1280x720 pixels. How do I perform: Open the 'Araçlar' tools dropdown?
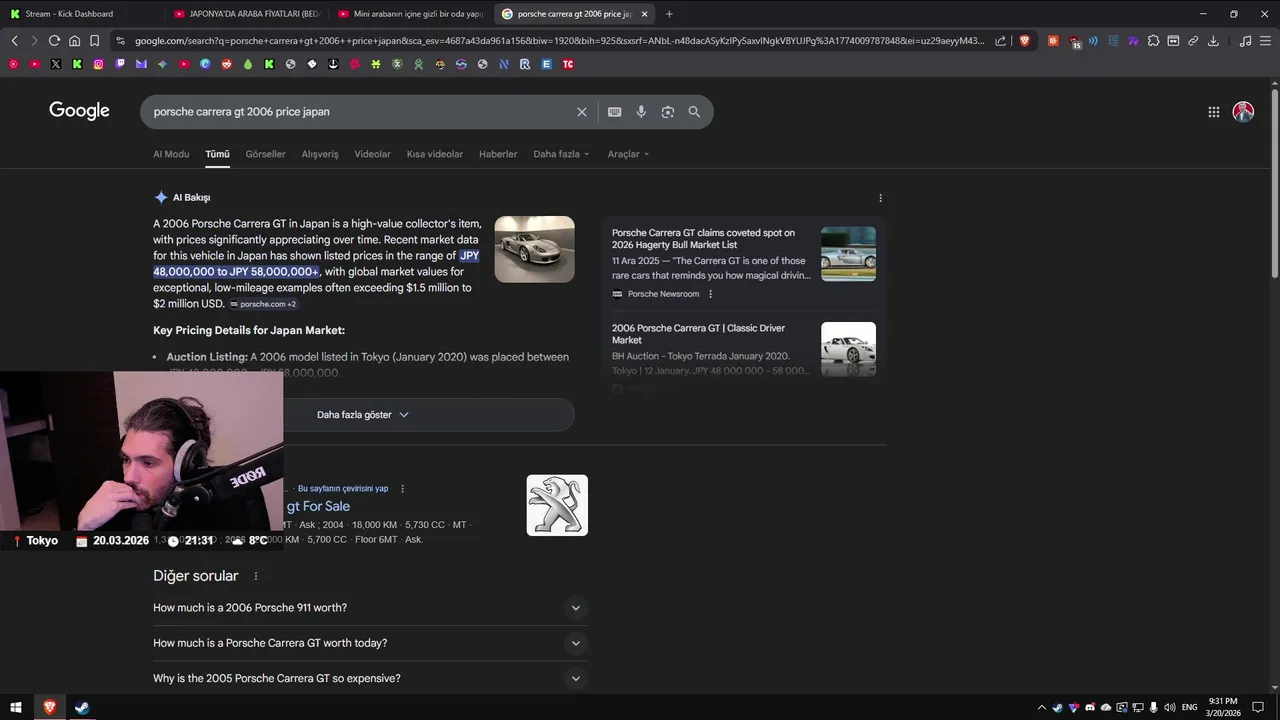pos(628,154)
